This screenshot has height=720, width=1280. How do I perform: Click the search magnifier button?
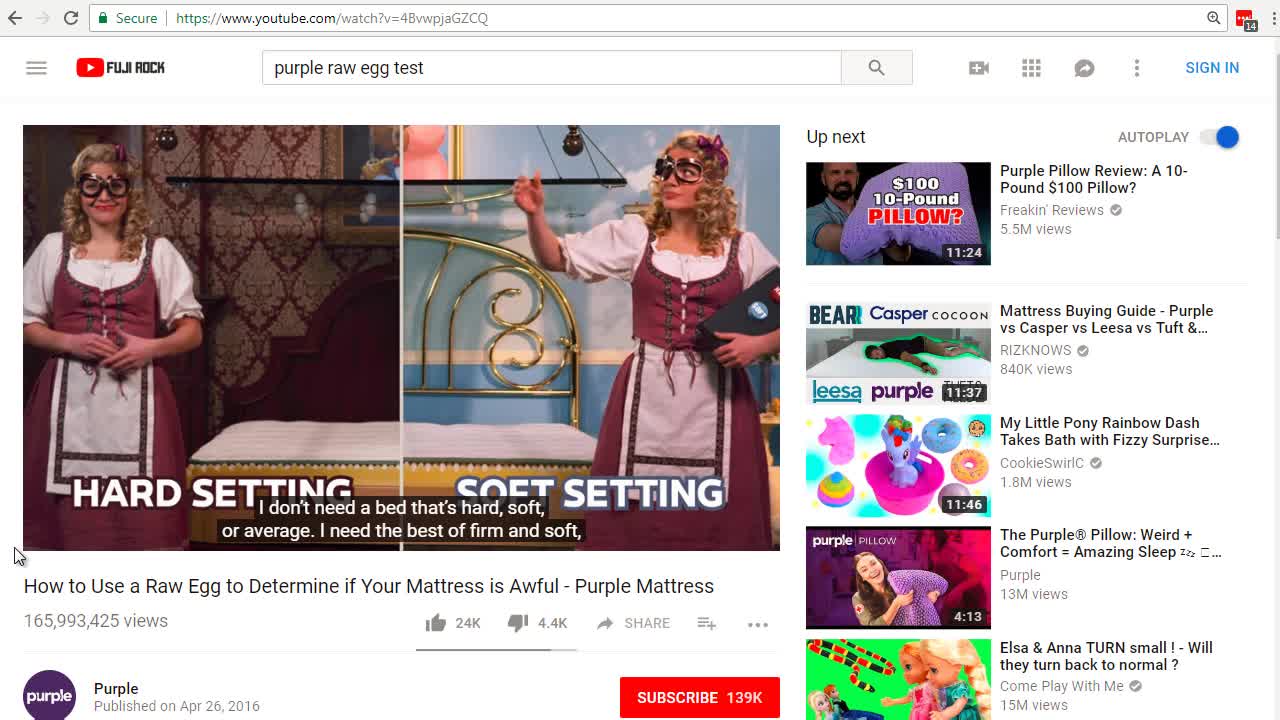pos(877,68)
